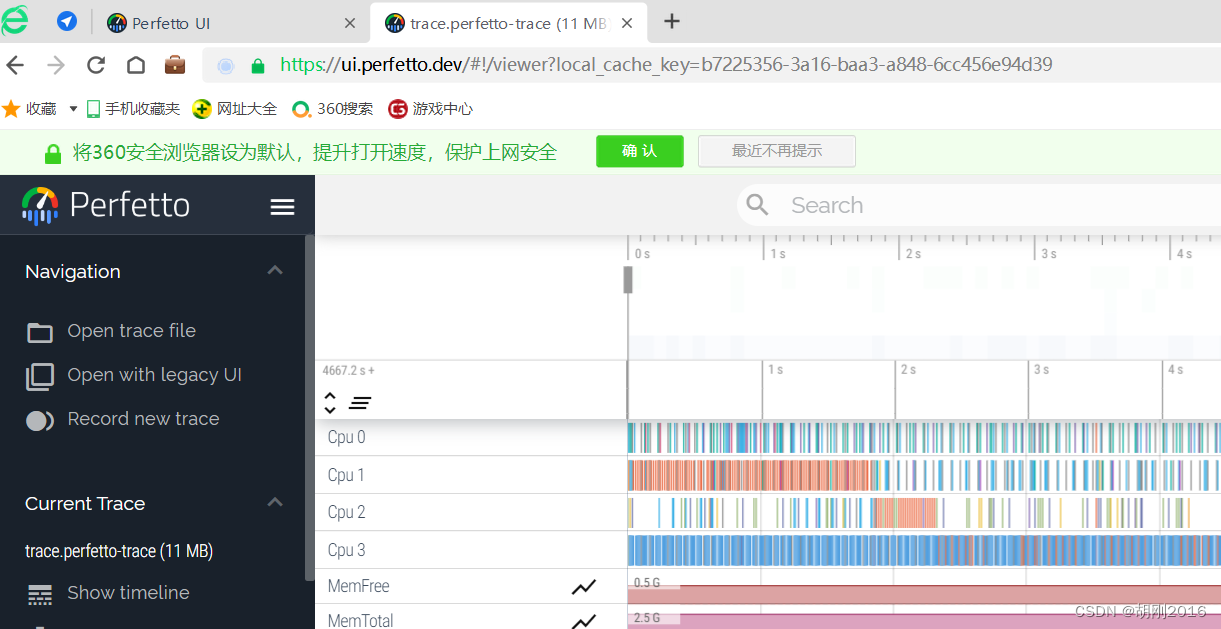Image resolution: width=1221 pixels, height=629 pixels.
Task: Click the overview timeline handle
Action: click(x=628, y=280)
